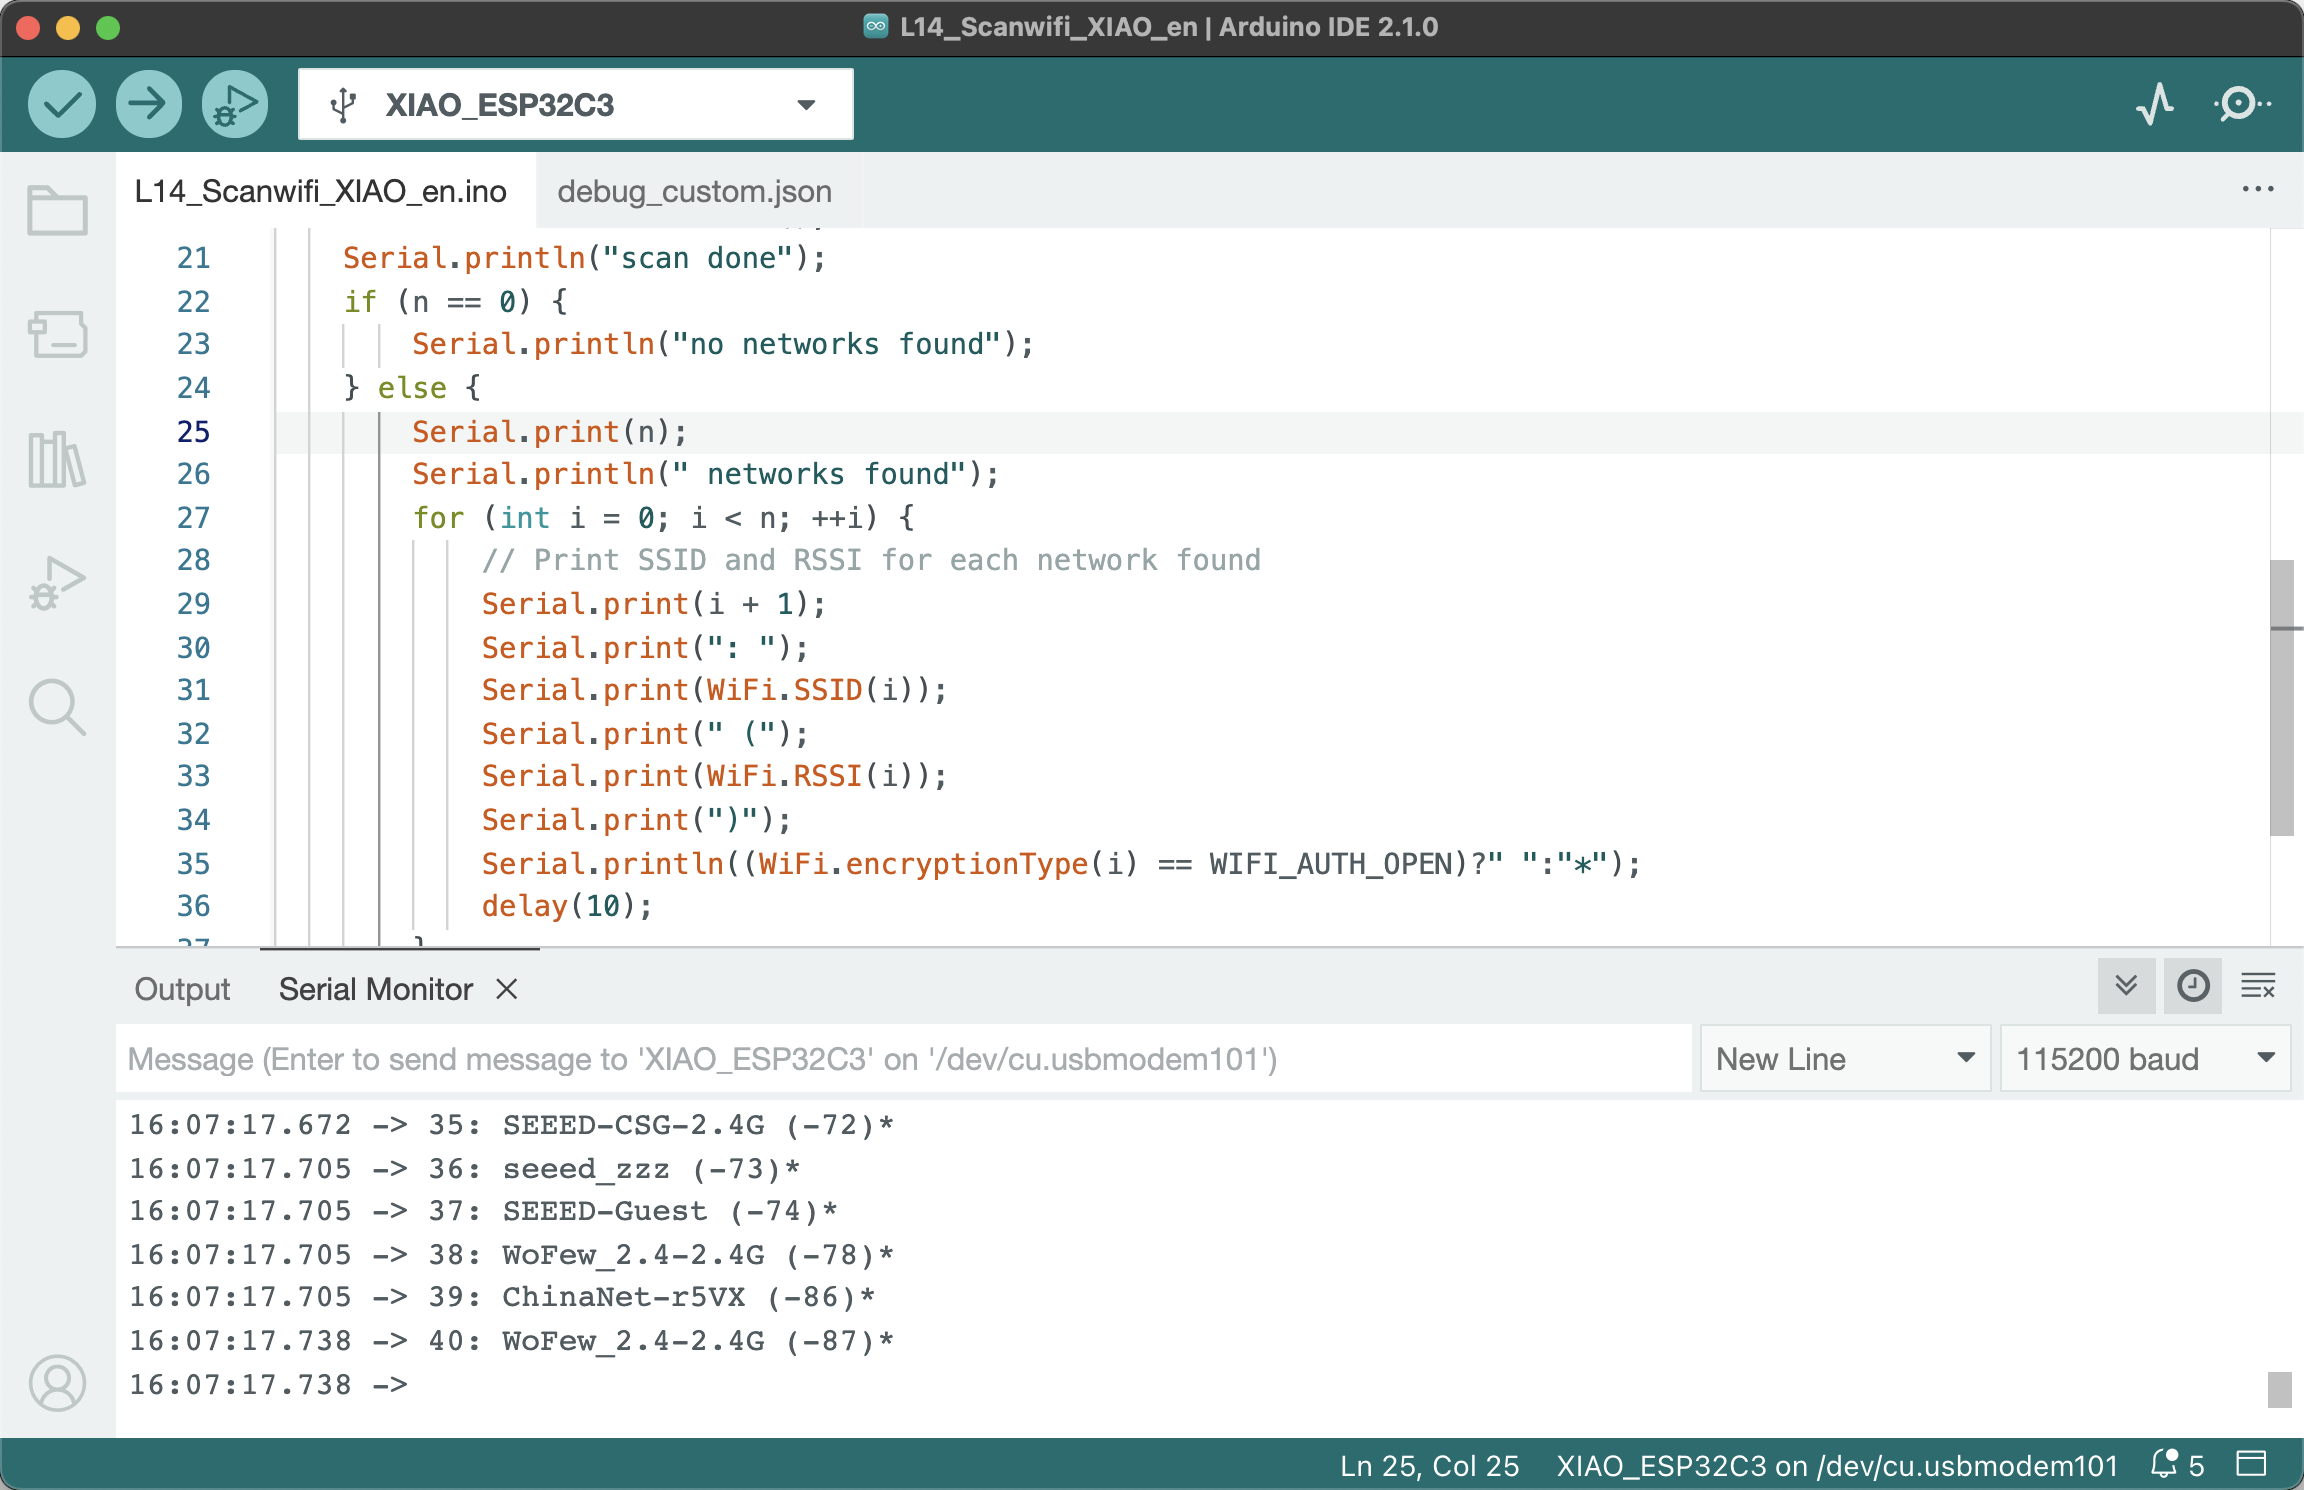Image resolution: width=2304 pixels, height=1490 pixels.
Task: Click the 'no networks found' string
Action: (x=836, y=345)
